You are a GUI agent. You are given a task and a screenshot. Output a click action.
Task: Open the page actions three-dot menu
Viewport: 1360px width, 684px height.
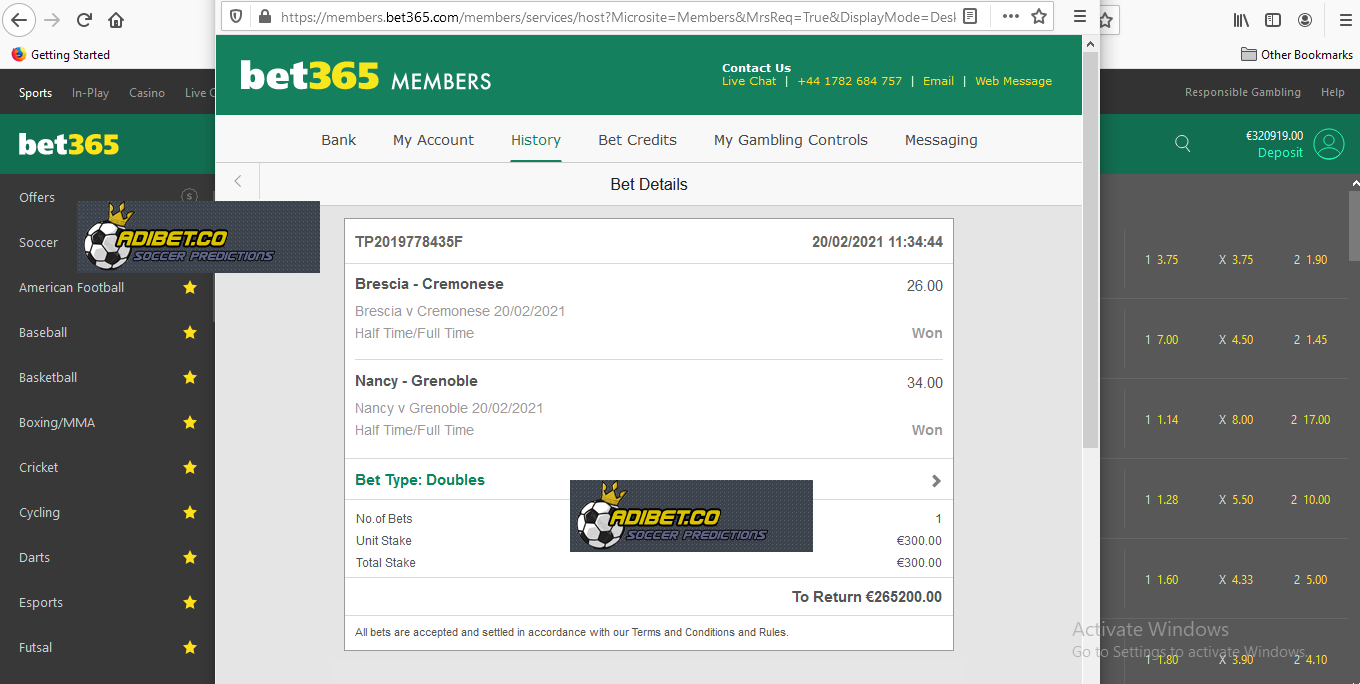[x=1011, y=16]
